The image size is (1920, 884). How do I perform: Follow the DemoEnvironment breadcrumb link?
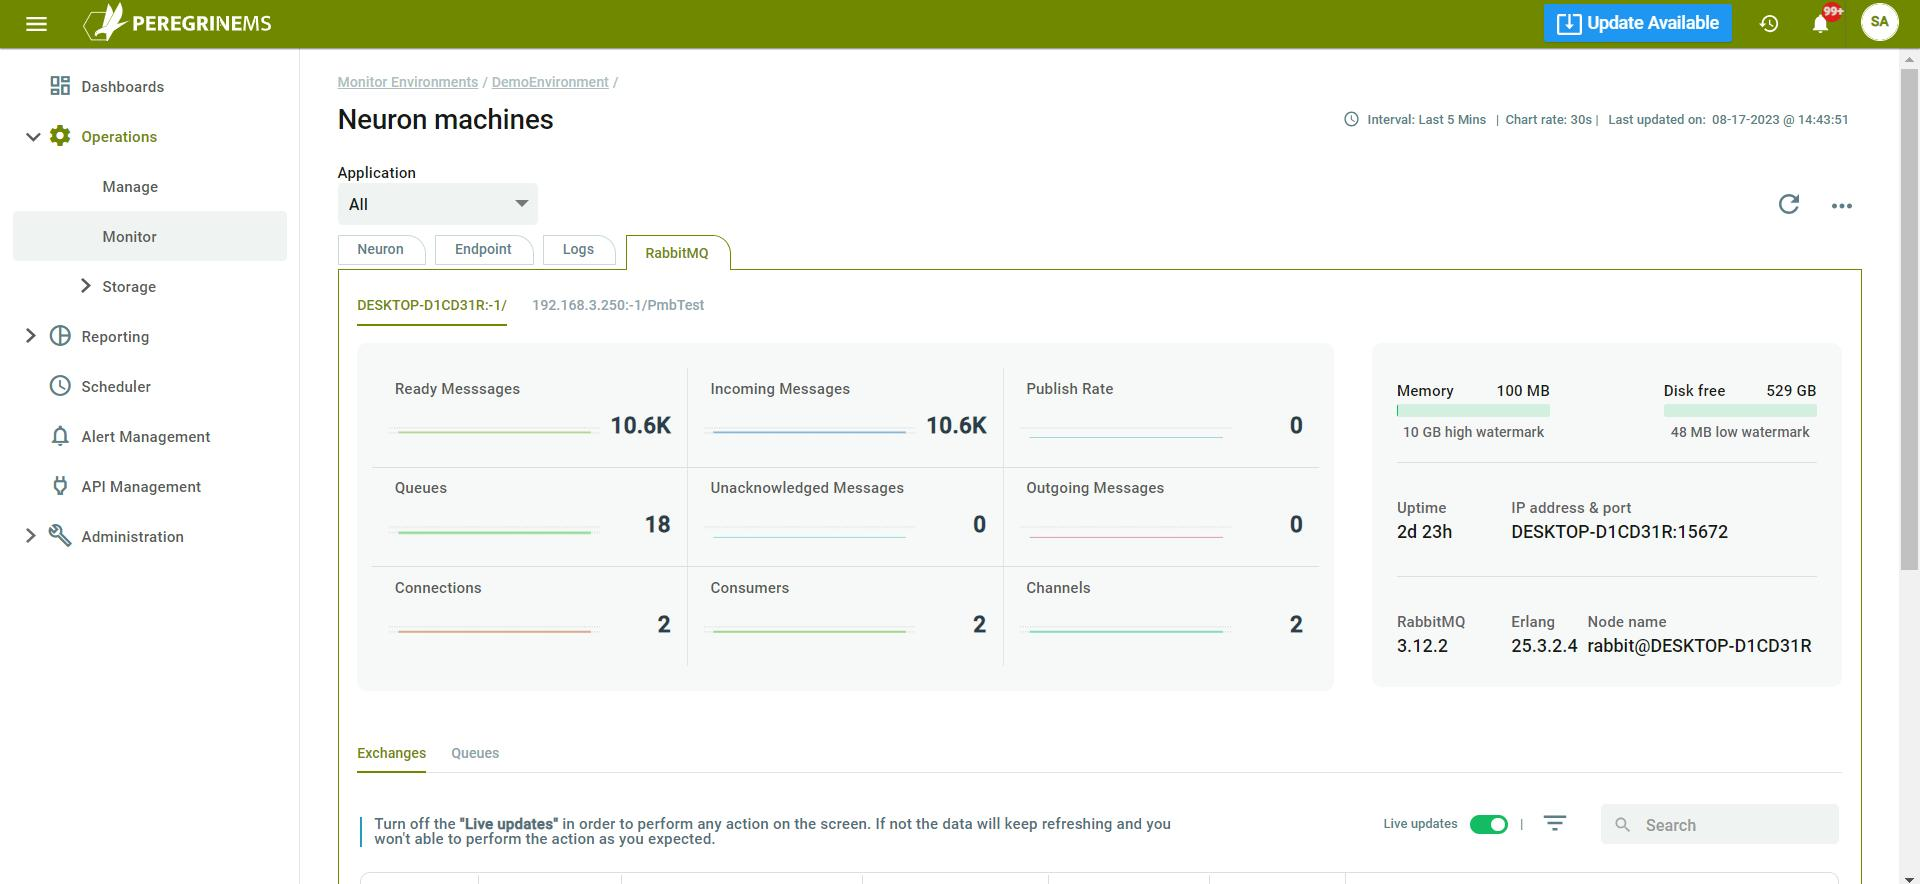coord(550,82)
